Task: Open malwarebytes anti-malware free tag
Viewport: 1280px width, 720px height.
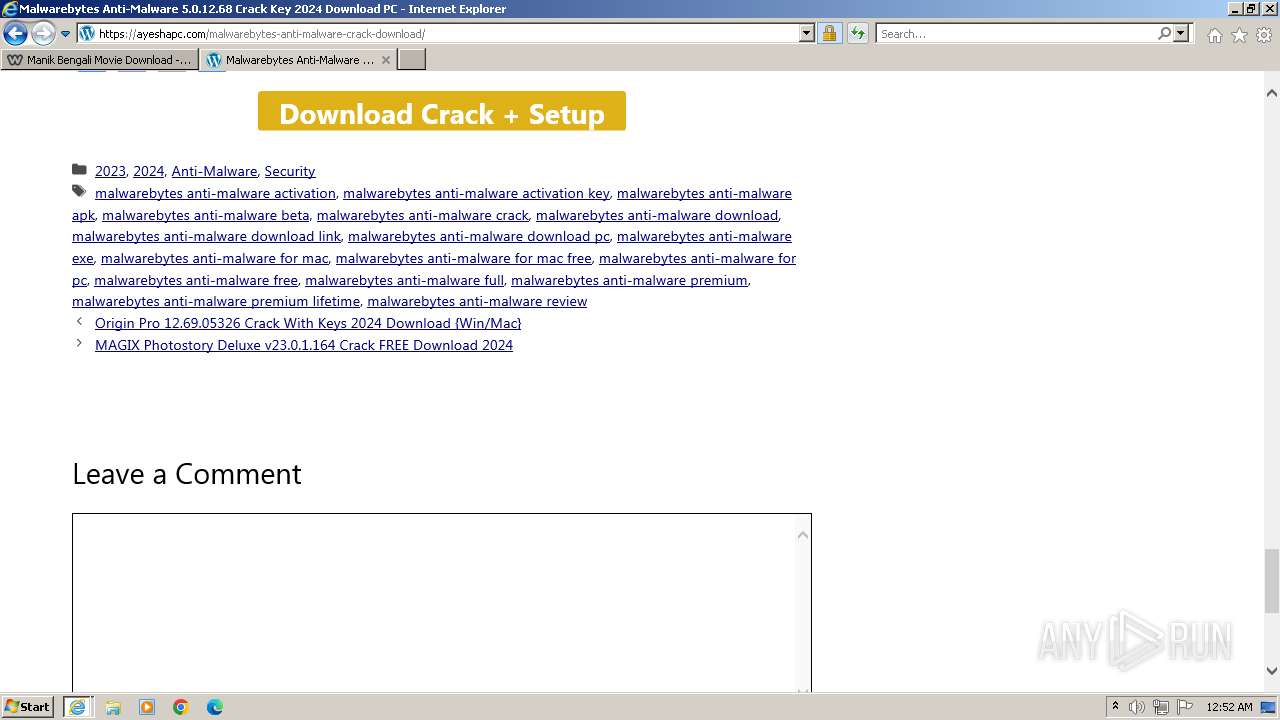Action: [196, 280]
